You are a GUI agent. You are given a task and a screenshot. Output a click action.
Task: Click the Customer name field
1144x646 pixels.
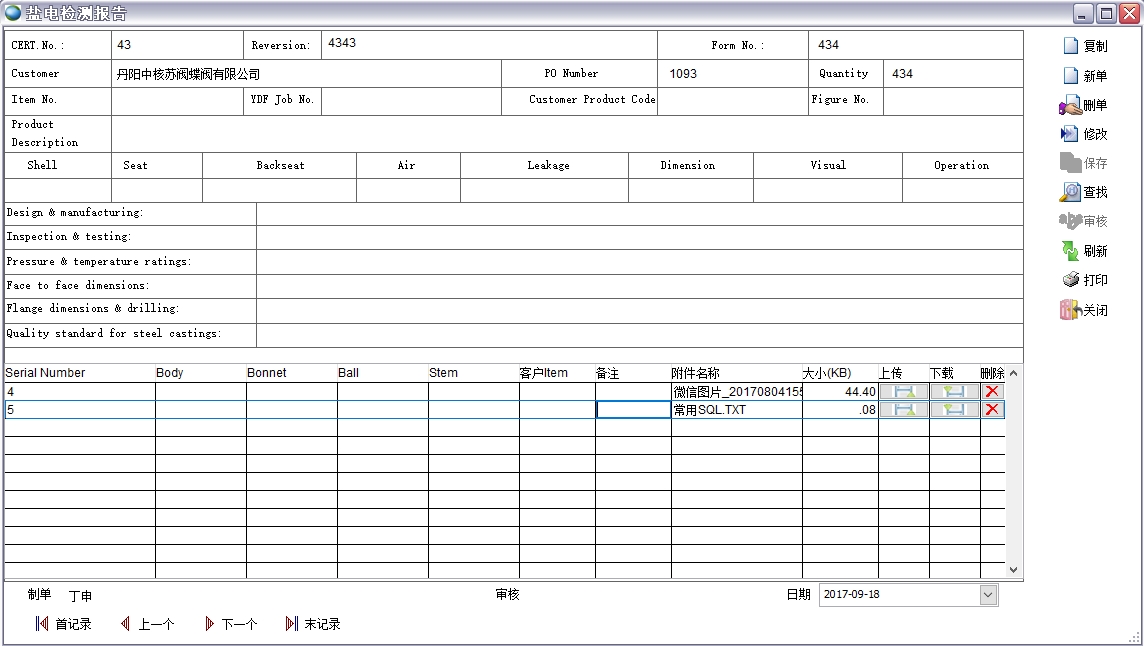[305, 74]
